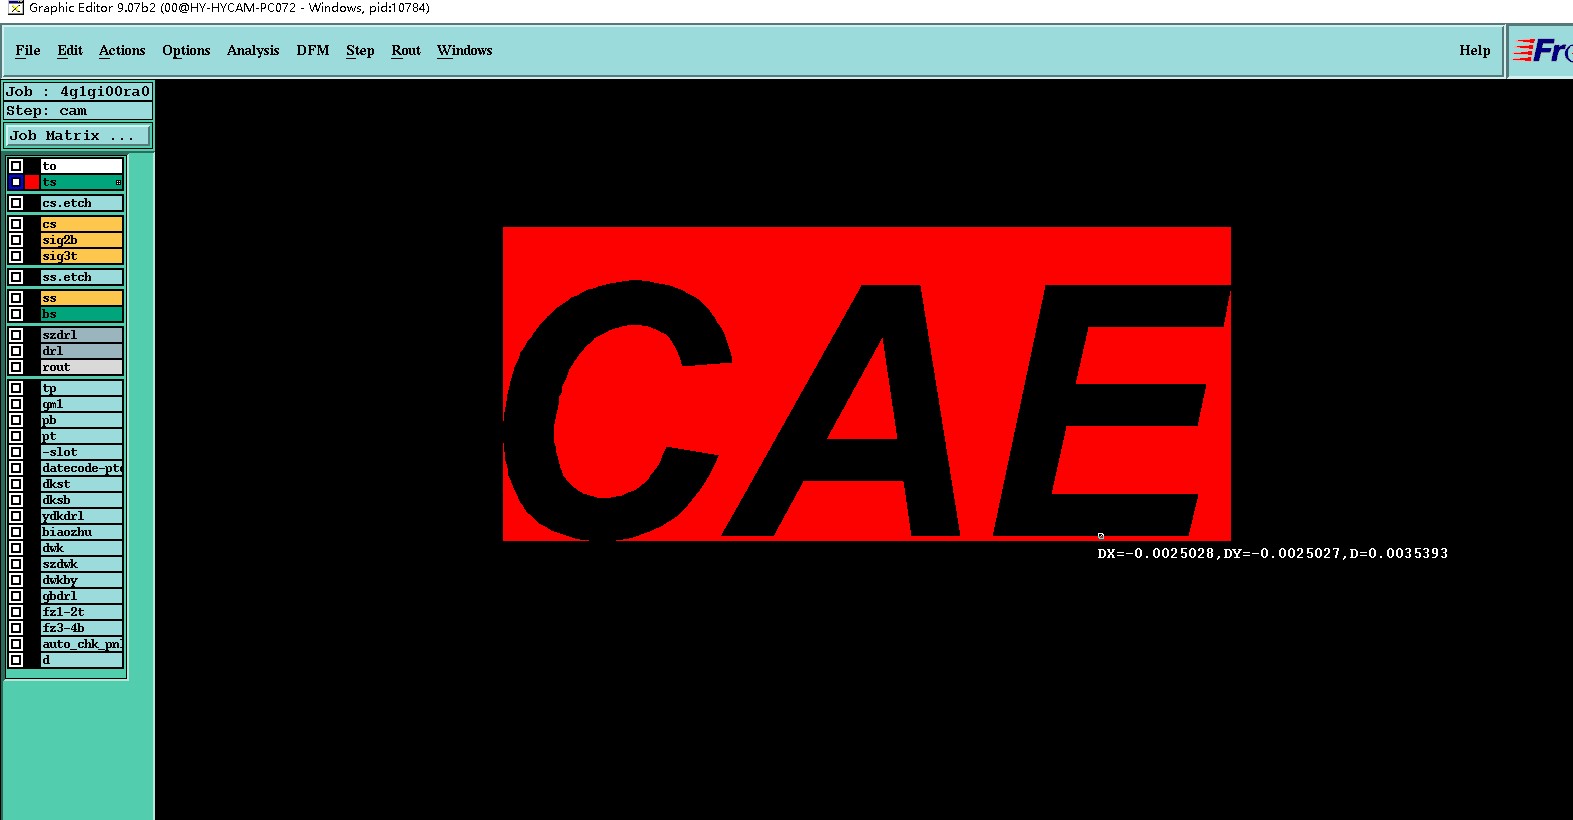Select the 'tp' layer name
The width and height of the screenshot is (1573, 820).
82,388
